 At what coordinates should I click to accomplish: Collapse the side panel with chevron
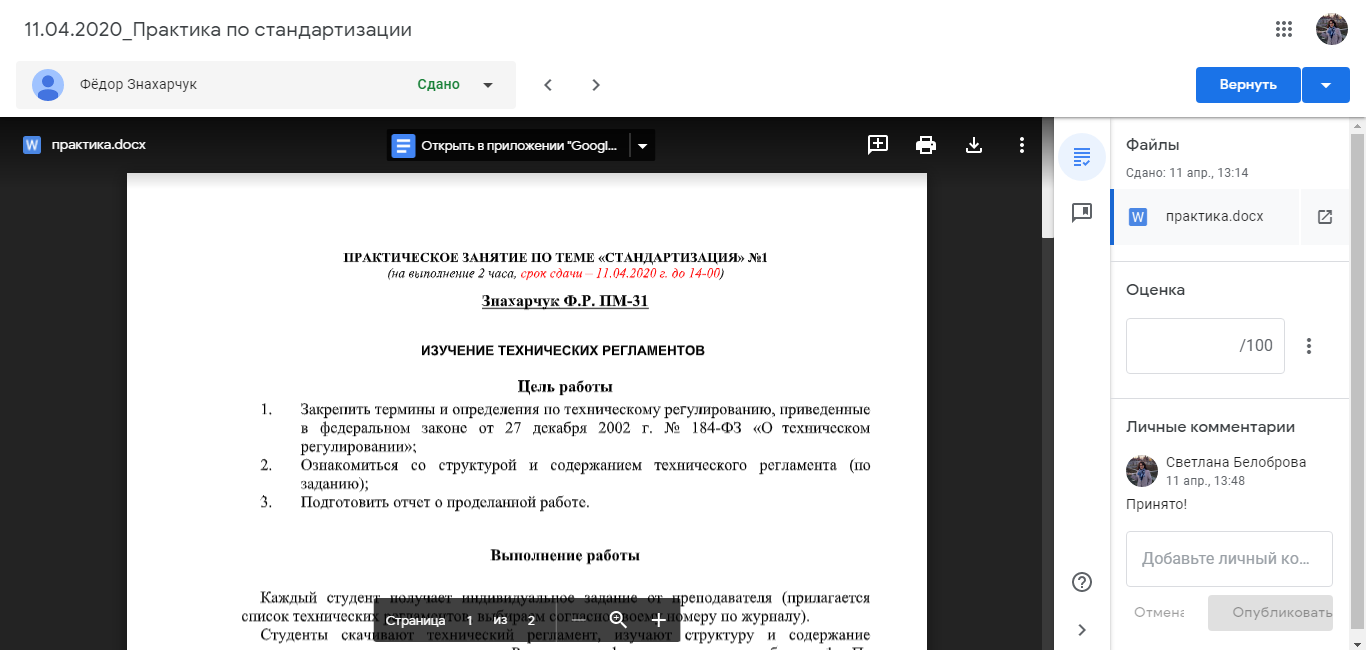1081,629
